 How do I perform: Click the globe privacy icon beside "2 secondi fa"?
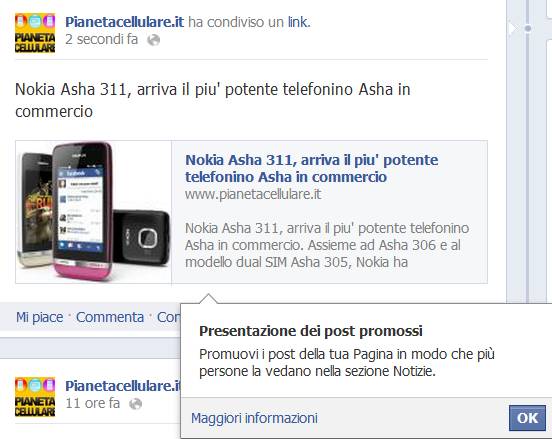(x=153, y=40)
